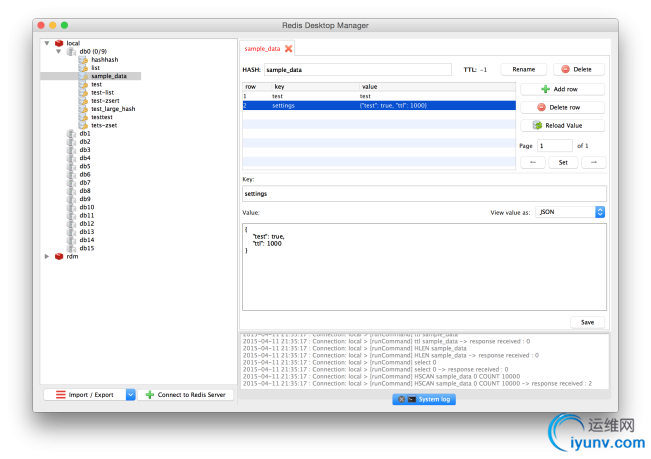
Task: Click the System log terminal icon
Action: point(411,399)
